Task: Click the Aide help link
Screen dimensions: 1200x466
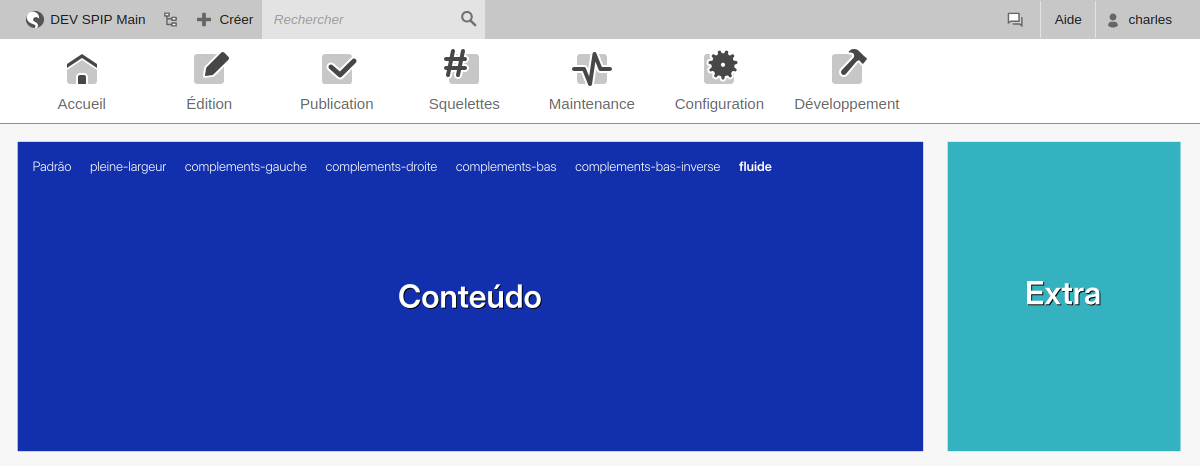Action: [x=1068, y=19]
